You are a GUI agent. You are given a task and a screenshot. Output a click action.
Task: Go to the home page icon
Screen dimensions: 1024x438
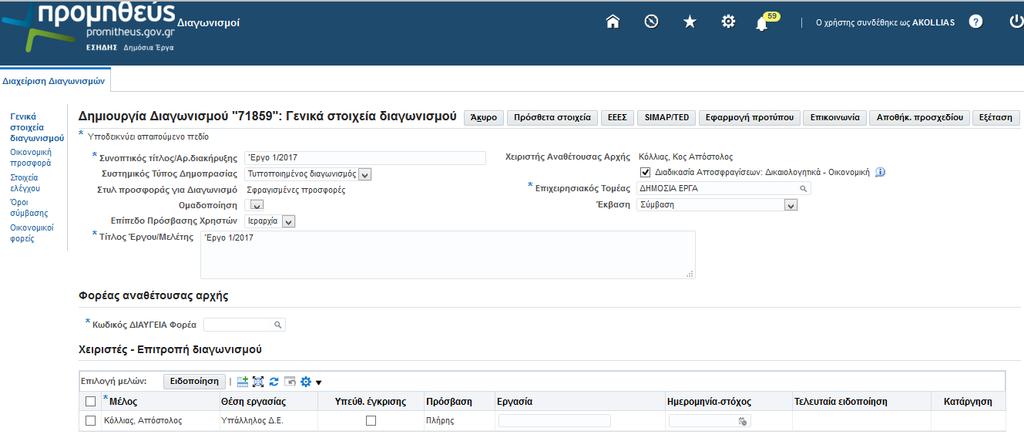pyautogui.click(x=613, y=22)
